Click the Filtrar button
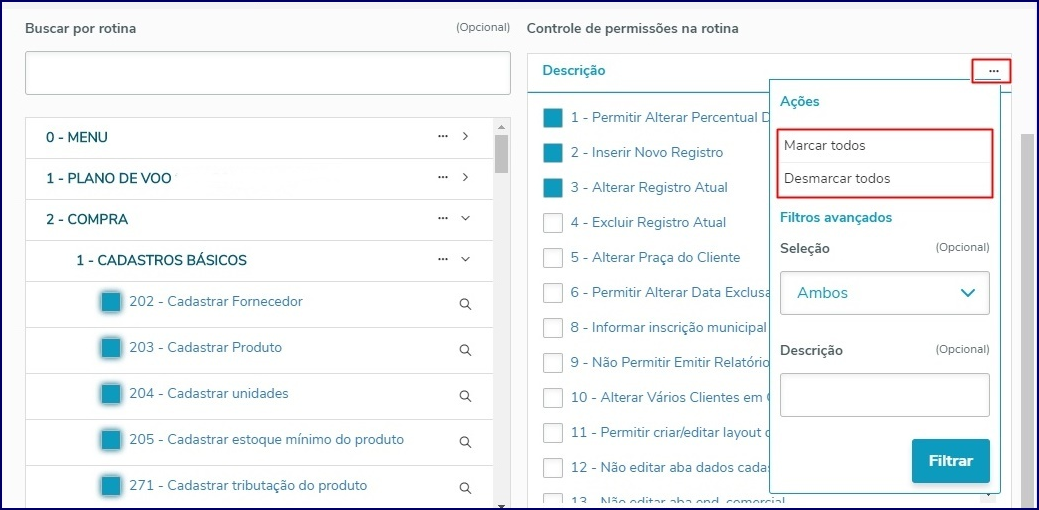Screen dimensions: 1039x510 (x=950, y=461)
